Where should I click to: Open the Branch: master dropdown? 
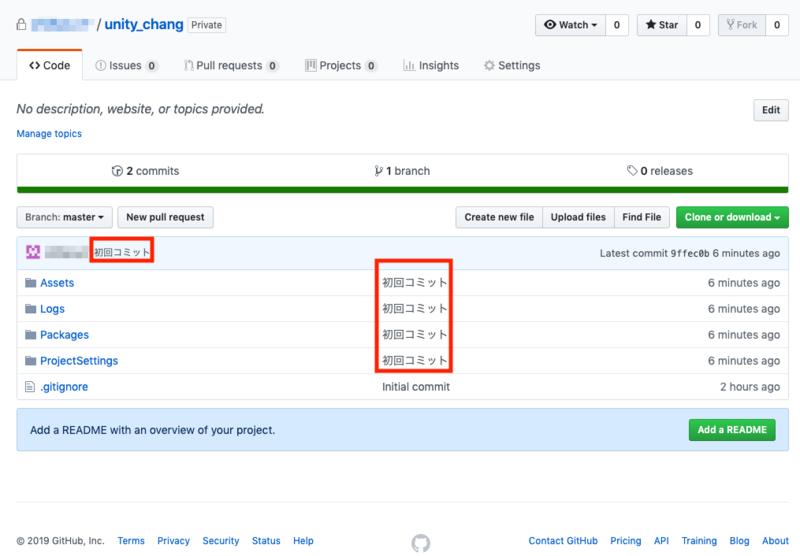(65, 217)
